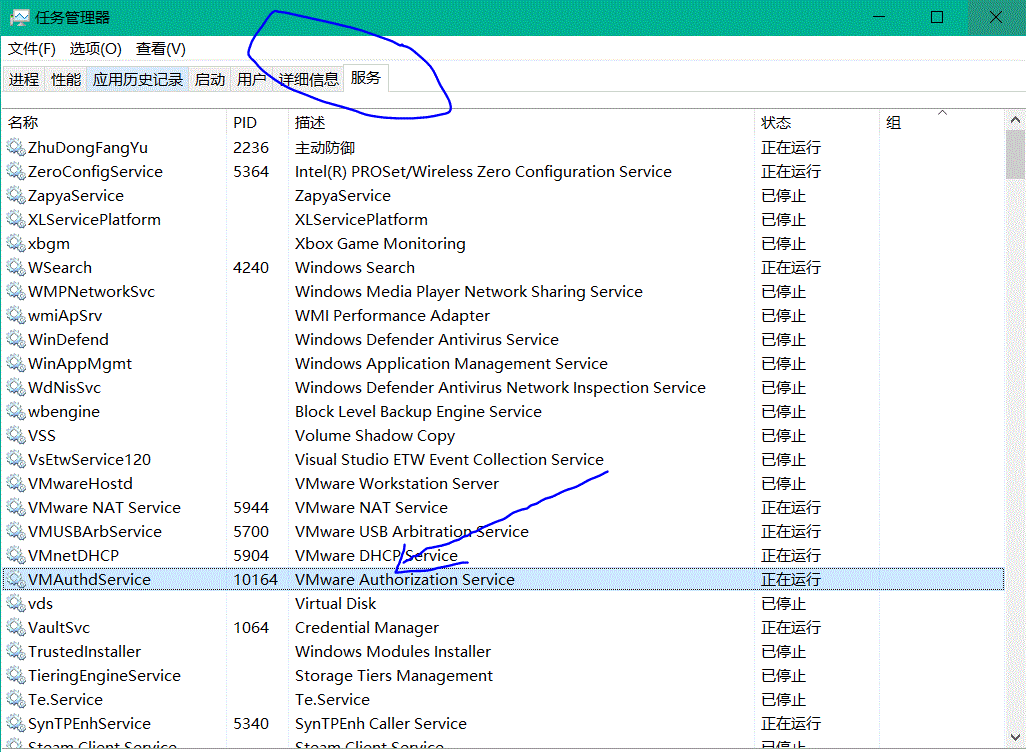Image resolution: width=1026 pixels, height=752 pixels.
Task: Select the Te.Service name cell
Action: tap(65, 700)
